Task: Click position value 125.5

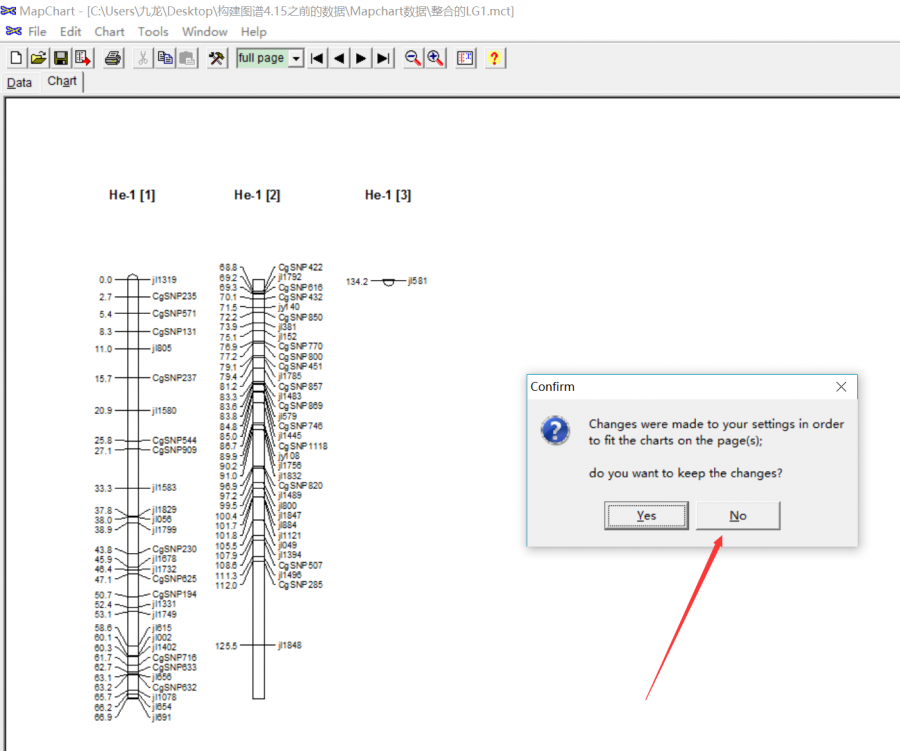Action: [x=226, y=647]
